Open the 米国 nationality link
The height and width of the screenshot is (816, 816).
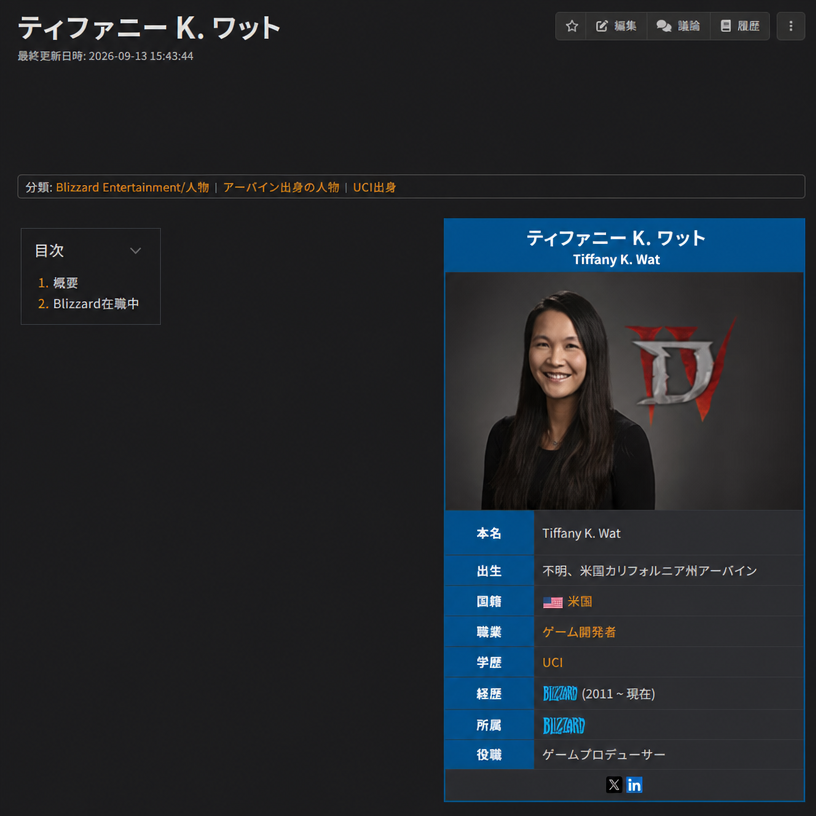580,602
